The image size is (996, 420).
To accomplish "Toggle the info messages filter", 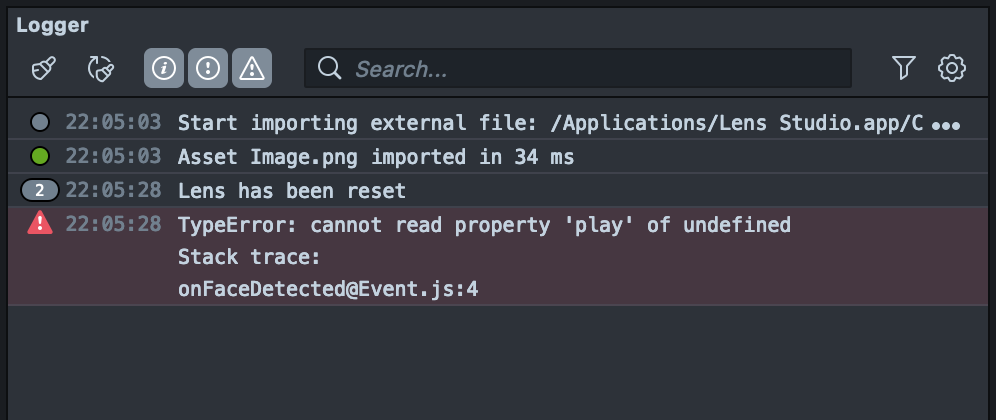I will [x=164, y=68].
